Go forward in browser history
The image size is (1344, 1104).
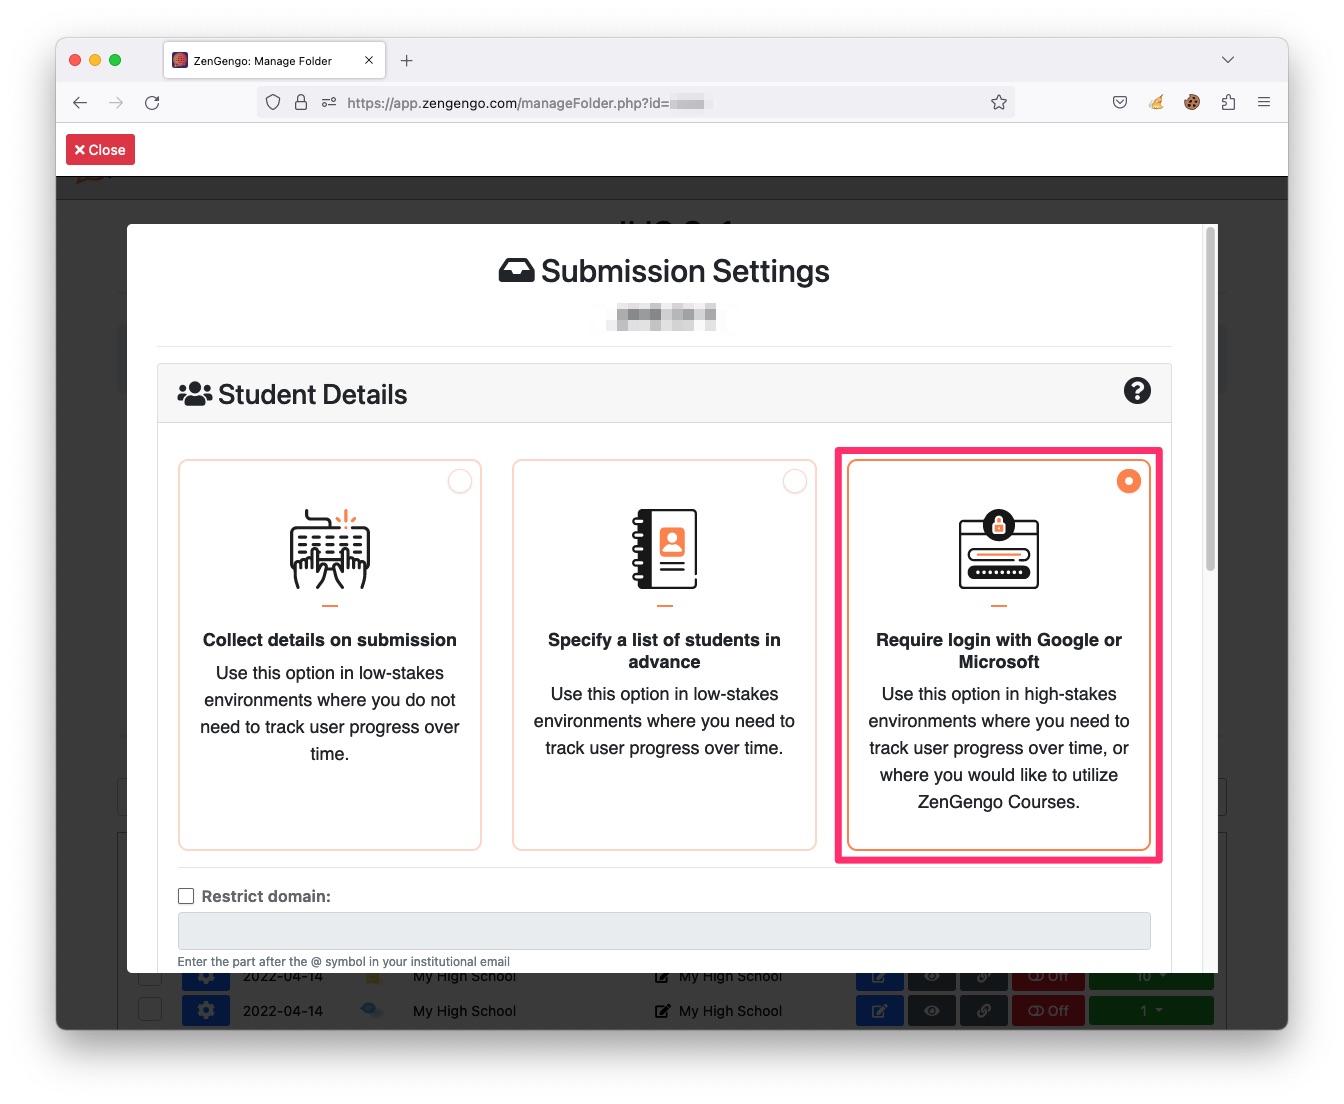[x=116, y=102]
